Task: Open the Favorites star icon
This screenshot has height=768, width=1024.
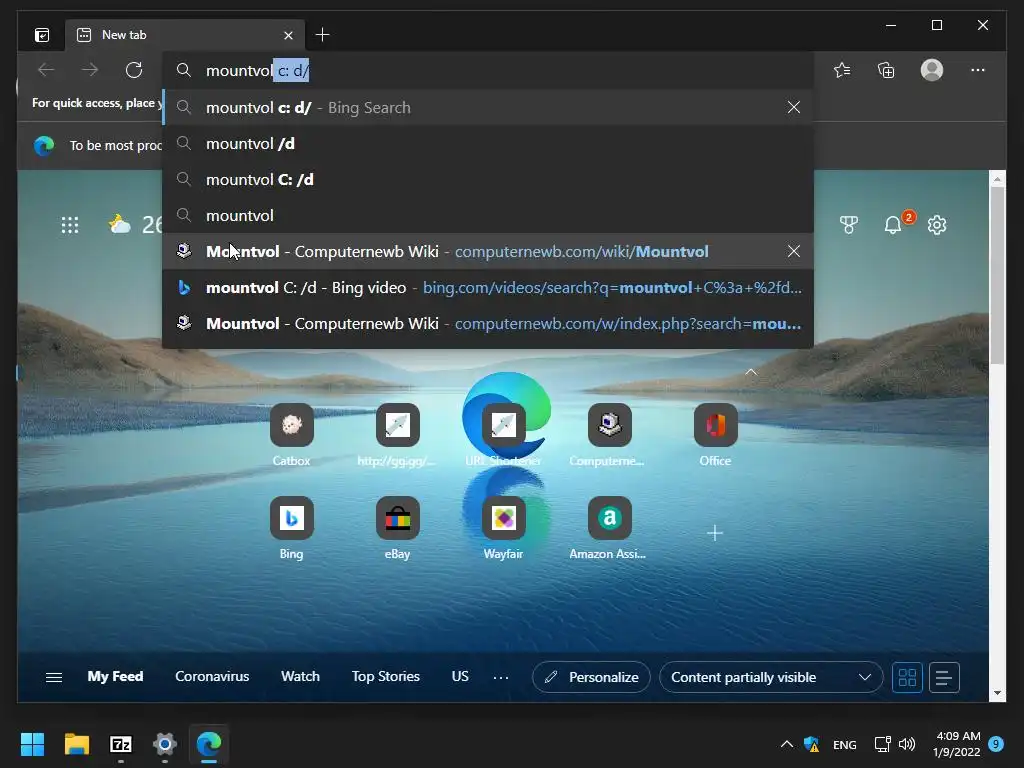Action: pos(842,70)
